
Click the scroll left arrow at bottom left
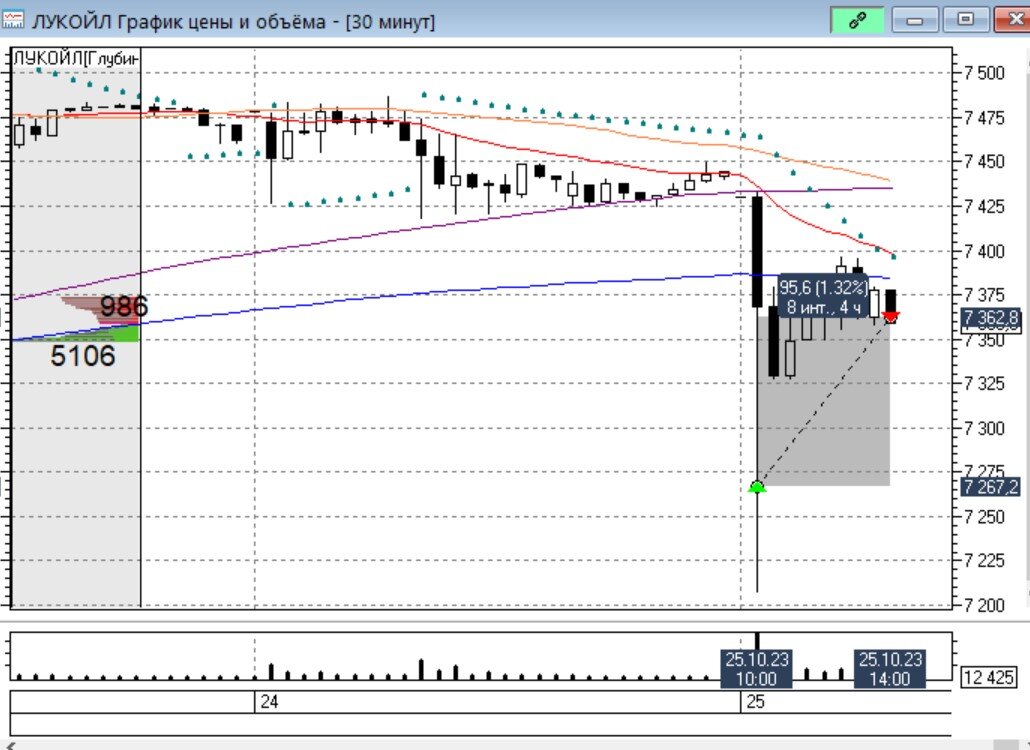click(x=9, y=745)
